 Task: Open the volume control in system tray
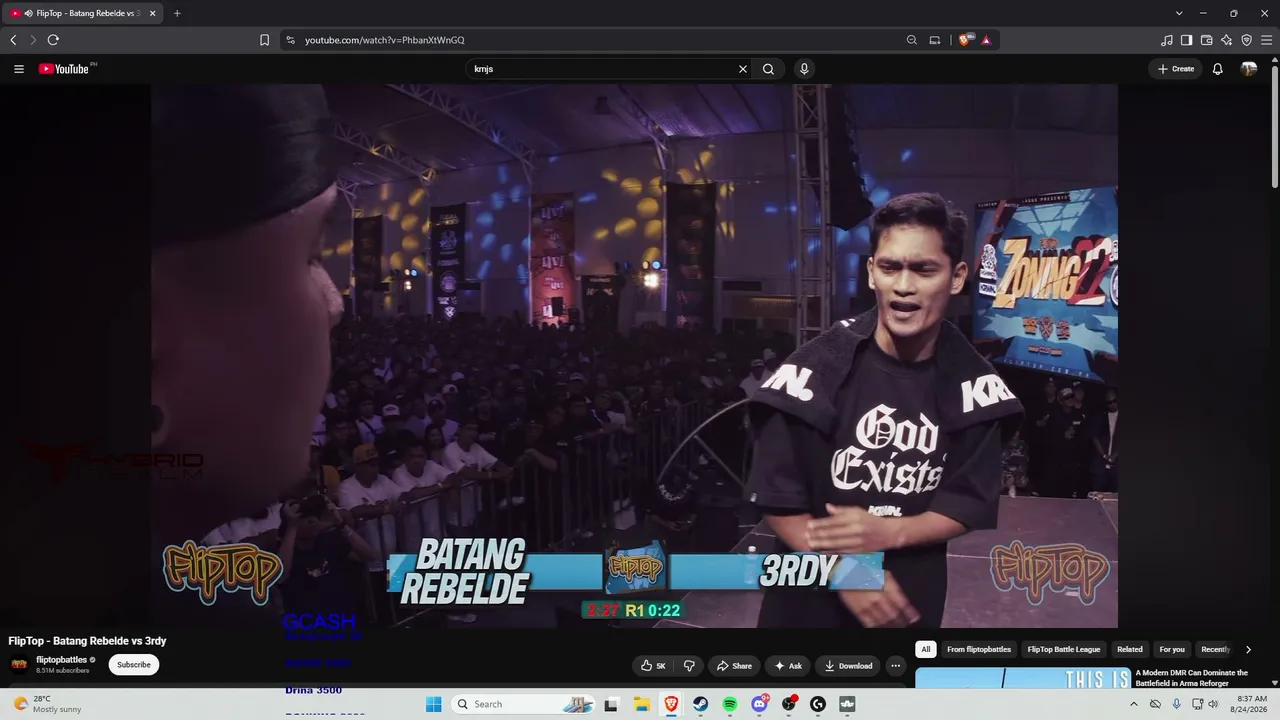[1213, 704]
